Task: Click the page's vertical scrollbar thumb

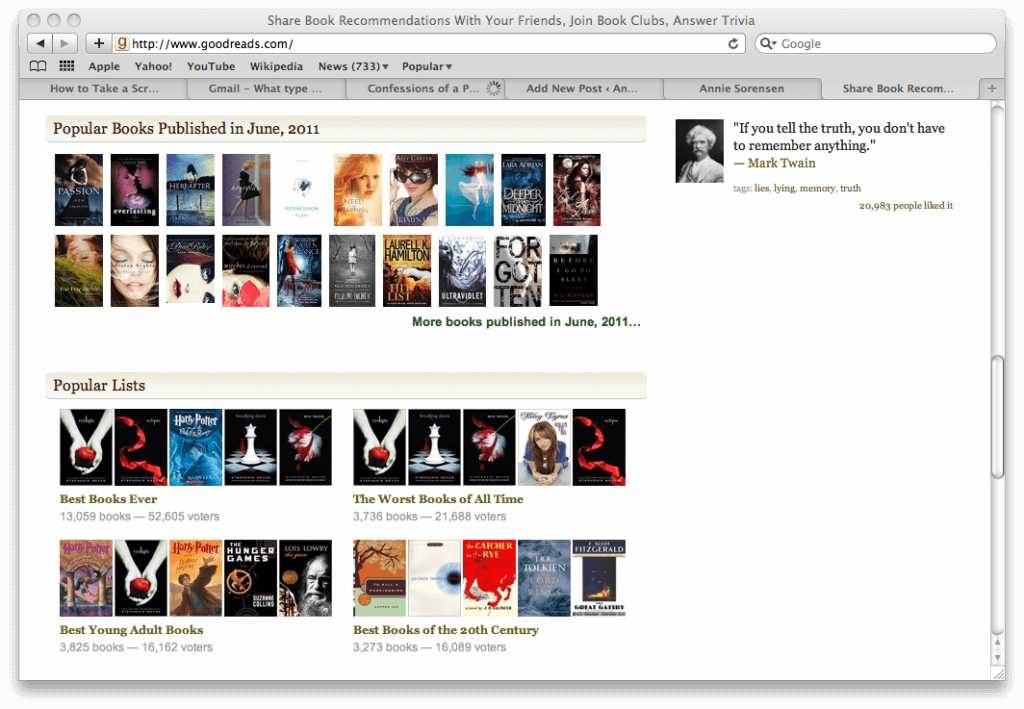Action: (x=997, y=417)
